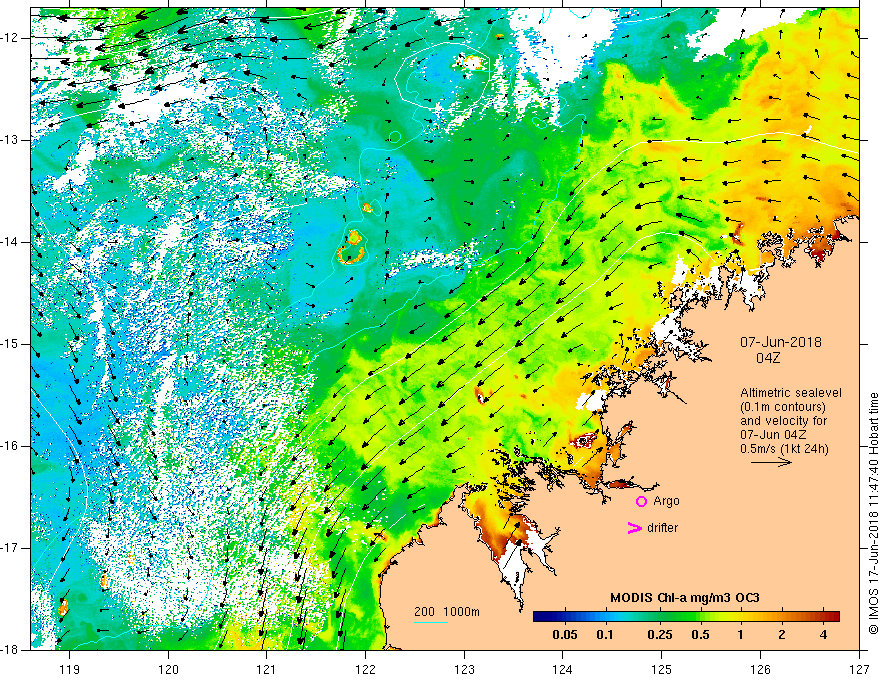The image size is (880, 680).
Task: Click the 0.5m/s velocity reference arrow
Action: [771, 462]
